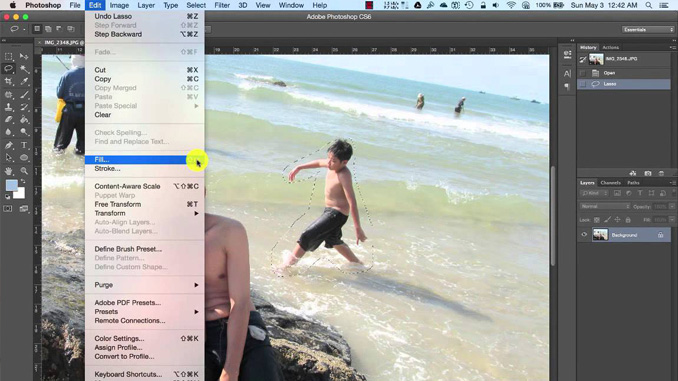
Task: Create new document from current state
Action: coord(633,173)
